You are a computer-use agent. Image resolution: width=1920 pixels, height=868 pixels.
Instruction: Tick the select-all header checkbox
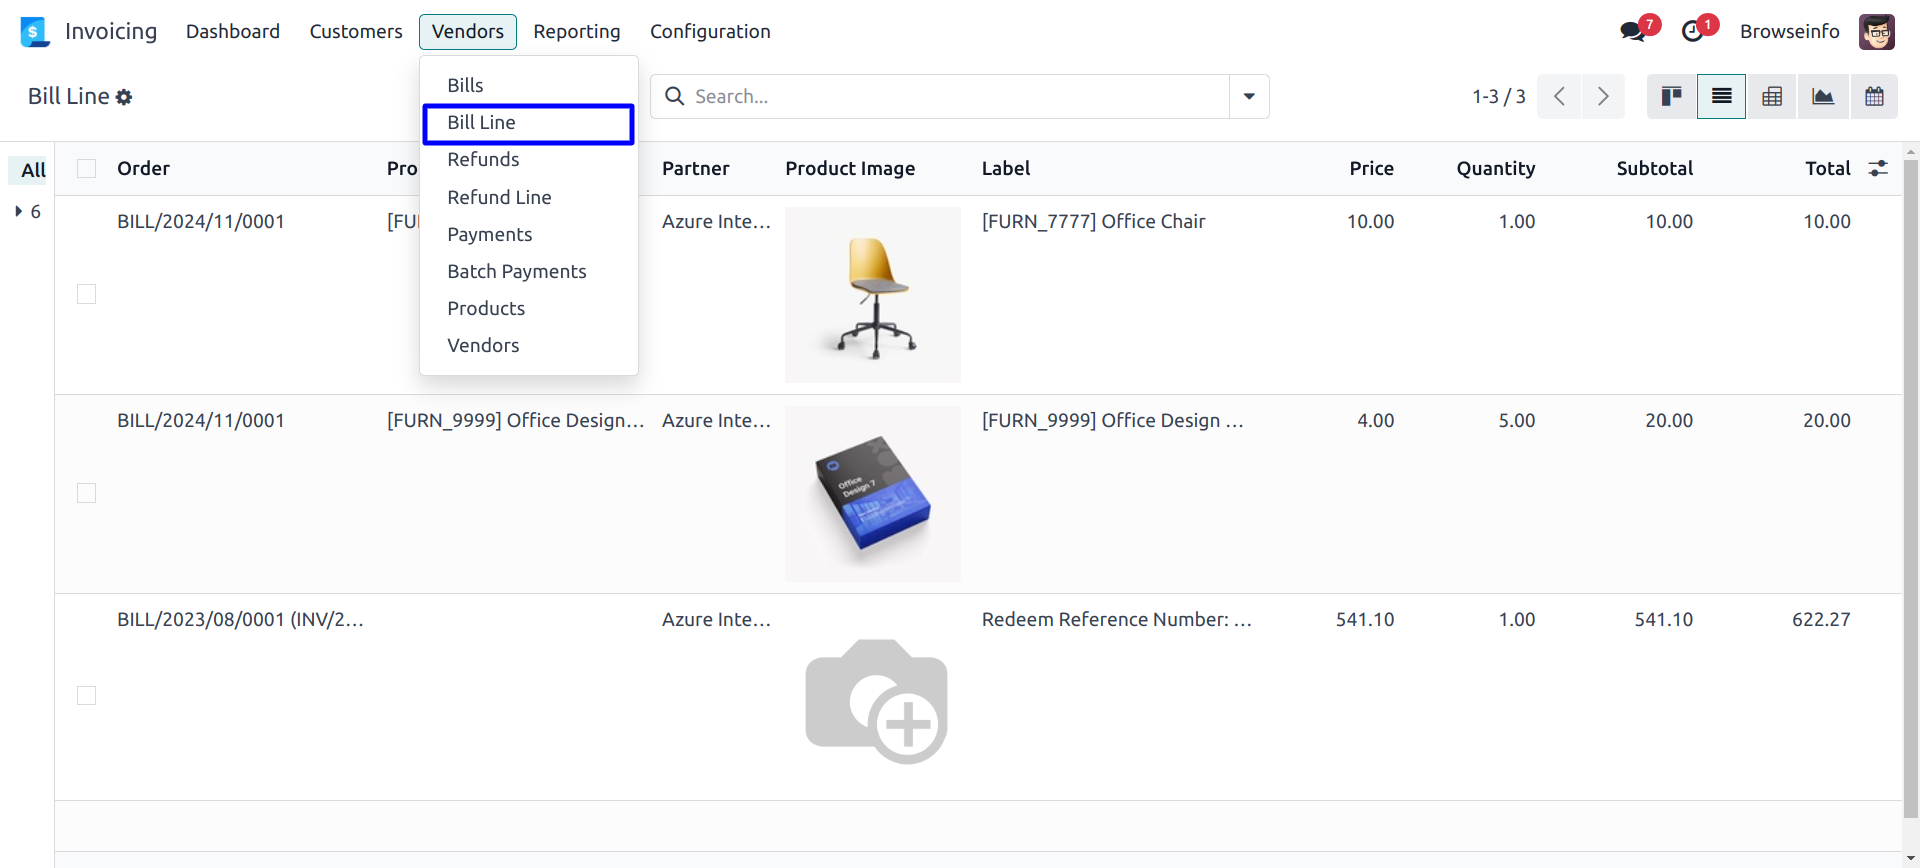[87, 168]
